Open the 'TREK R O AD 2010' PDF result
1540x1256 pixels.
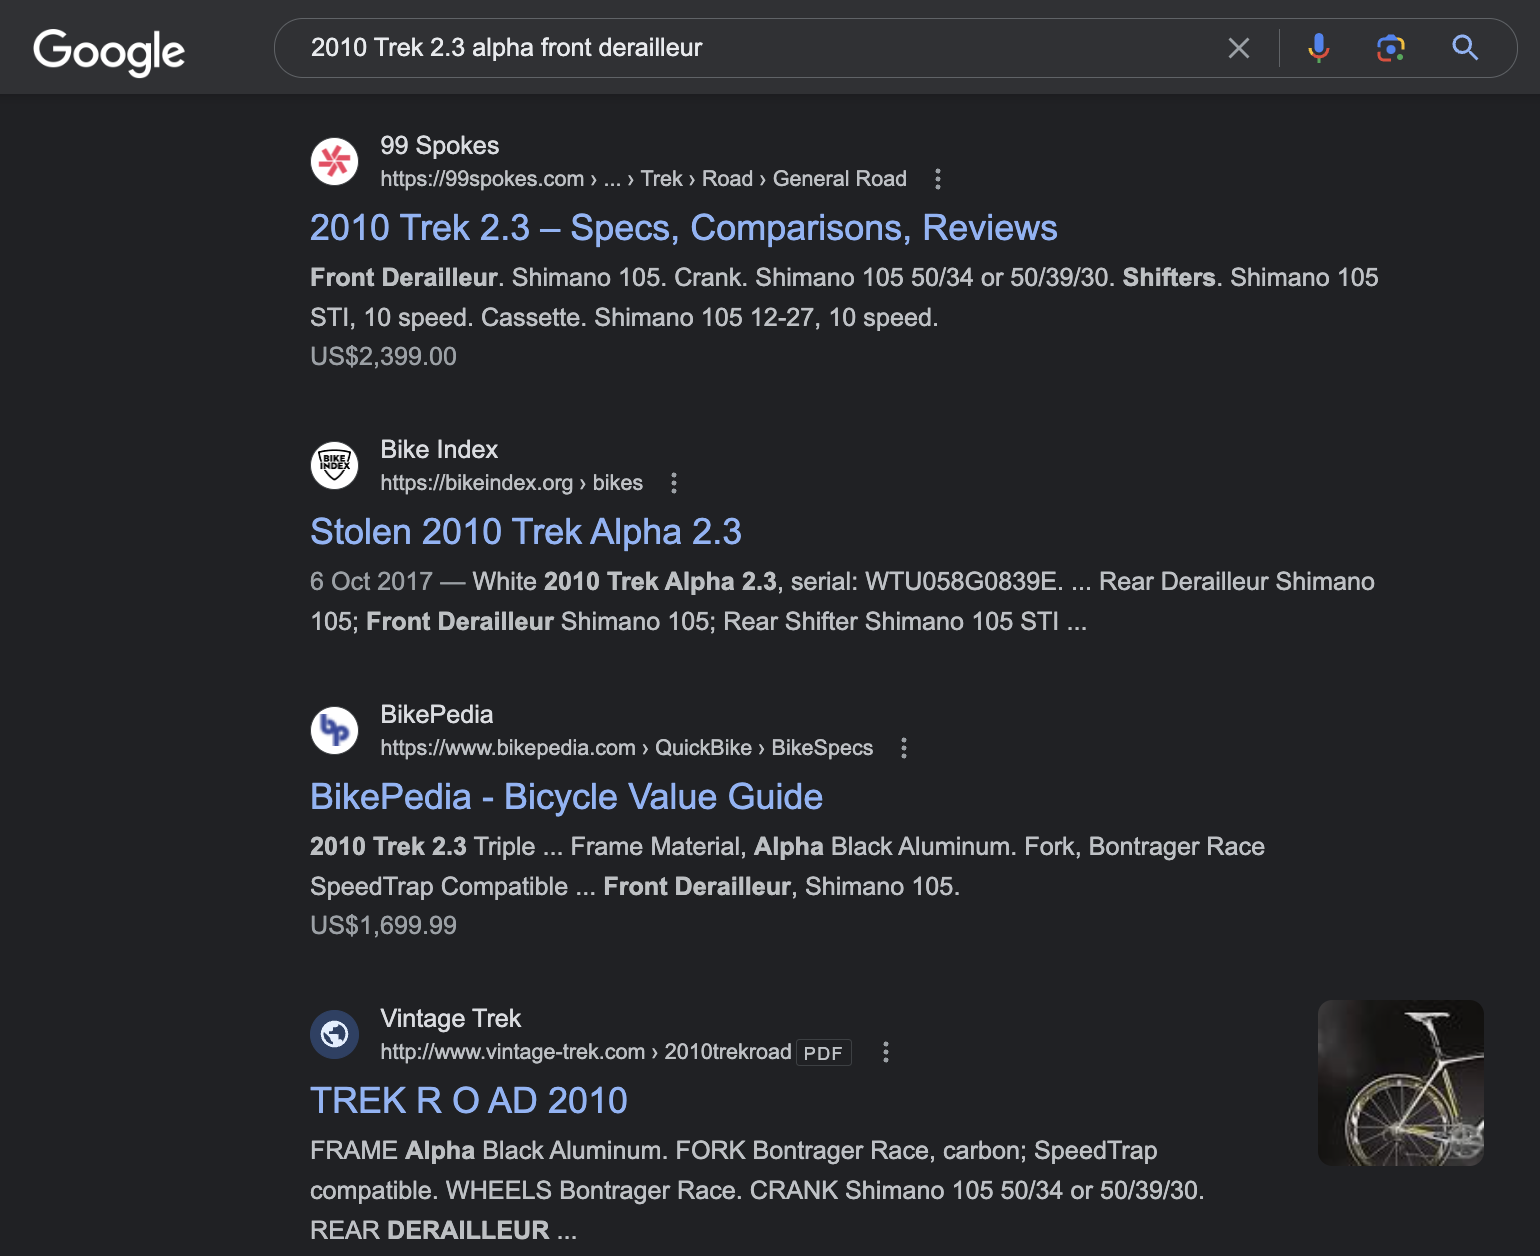click(468, 1101)
